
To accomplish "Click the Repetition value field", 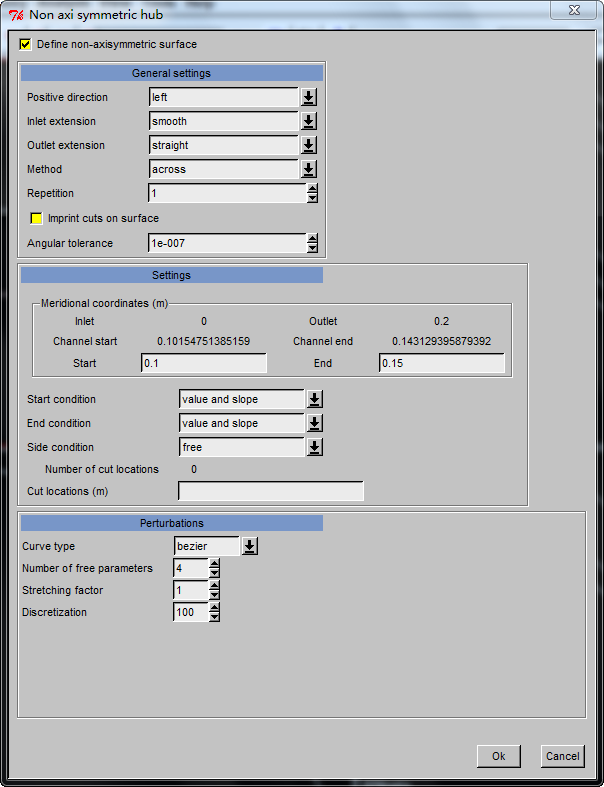I will coord(227,193).
